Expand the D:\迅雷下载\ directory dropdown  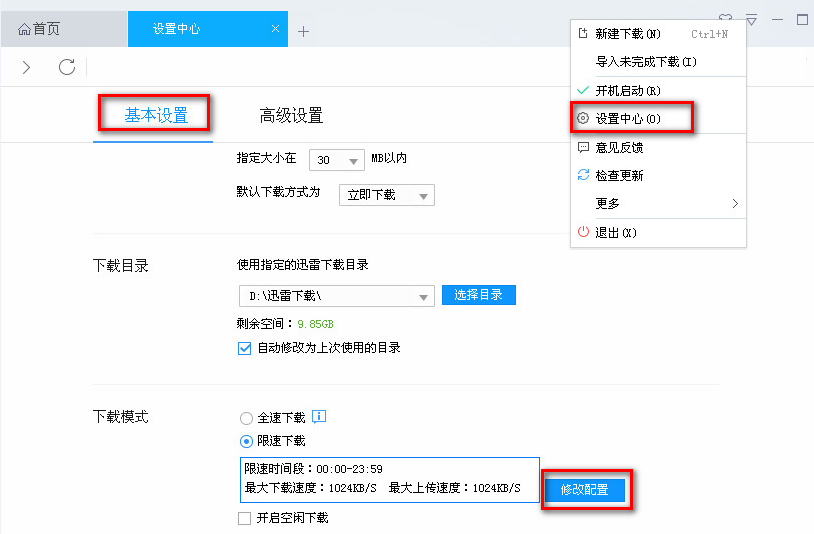point(336,296)
